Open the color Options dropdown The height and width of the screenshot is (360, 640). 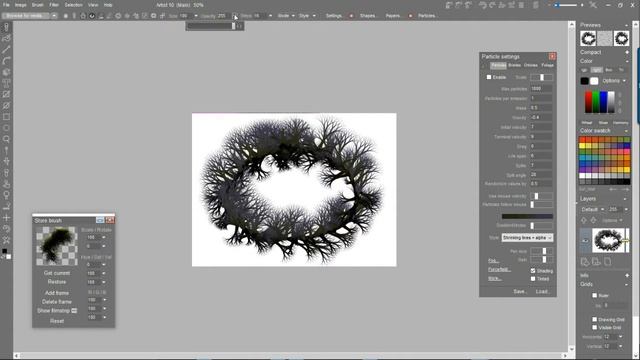click(614, 81)
